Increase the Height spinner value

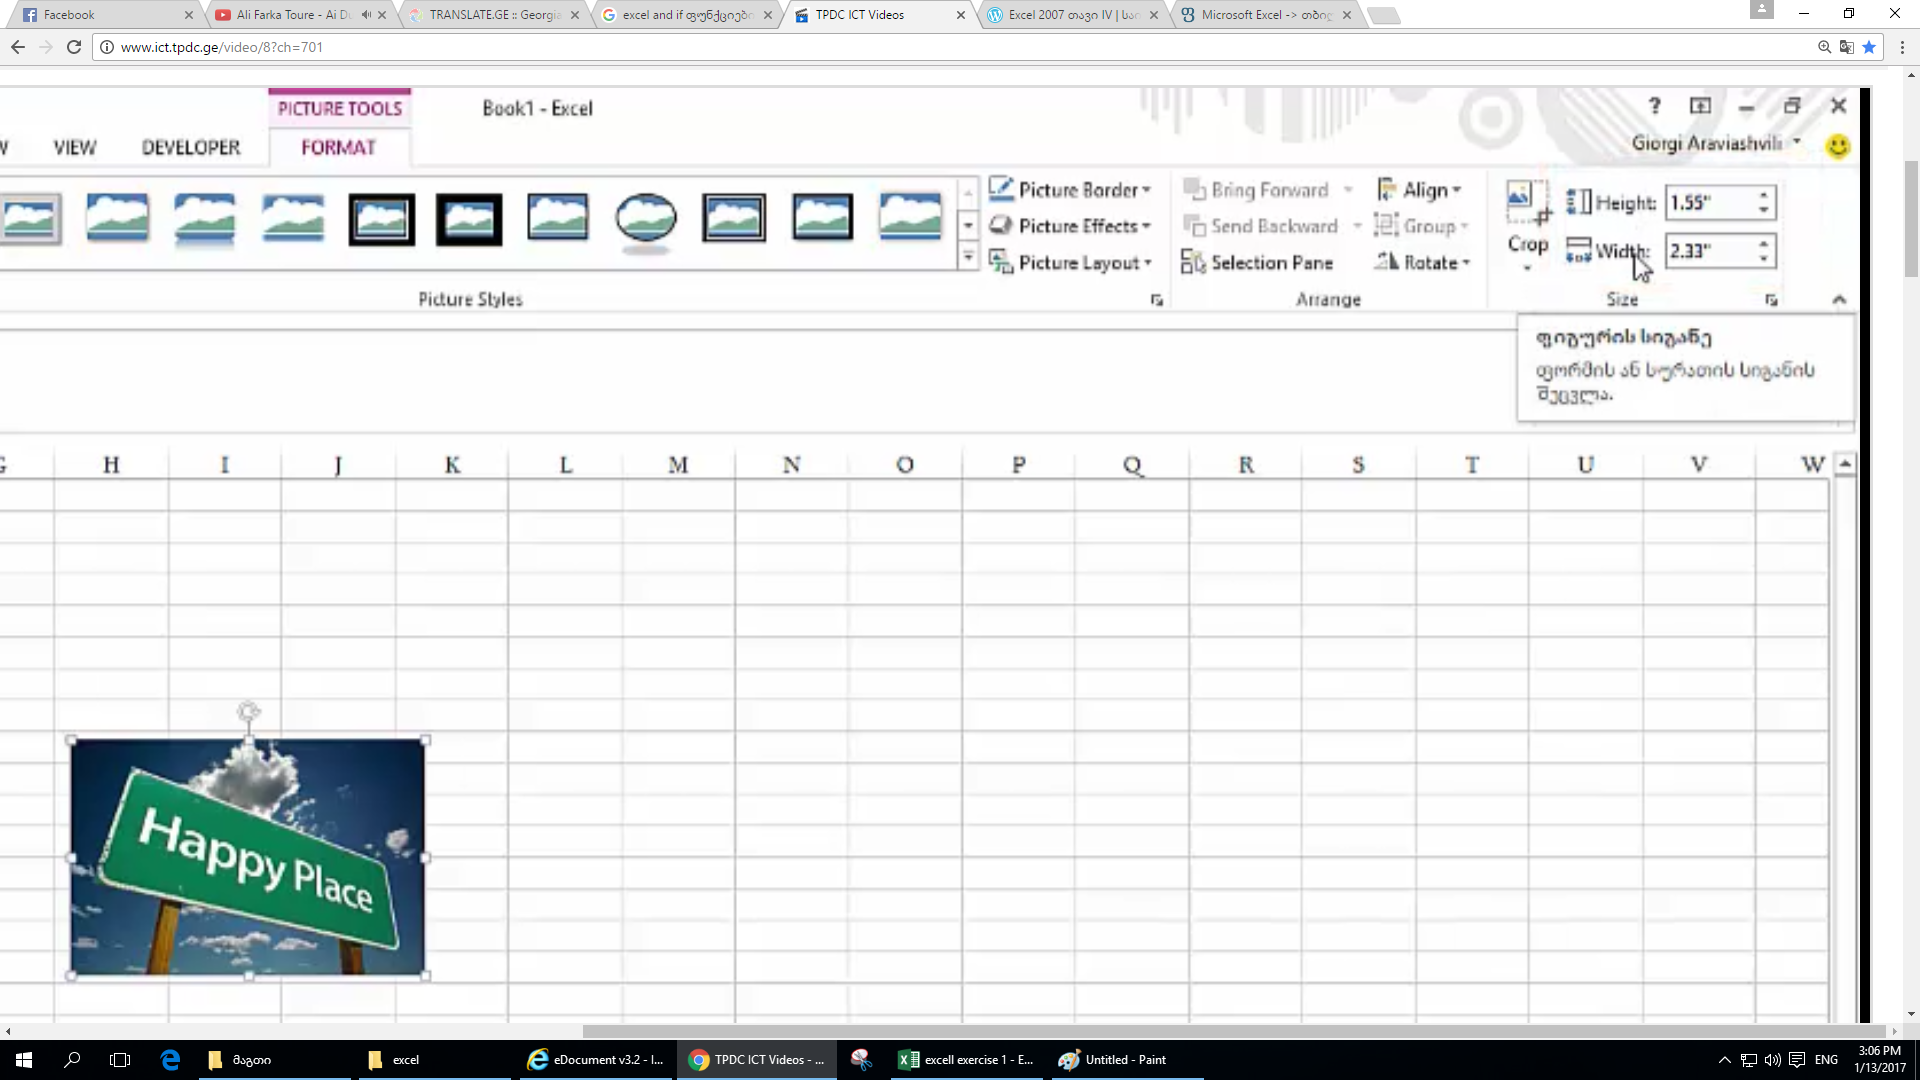coord(1764,194)
